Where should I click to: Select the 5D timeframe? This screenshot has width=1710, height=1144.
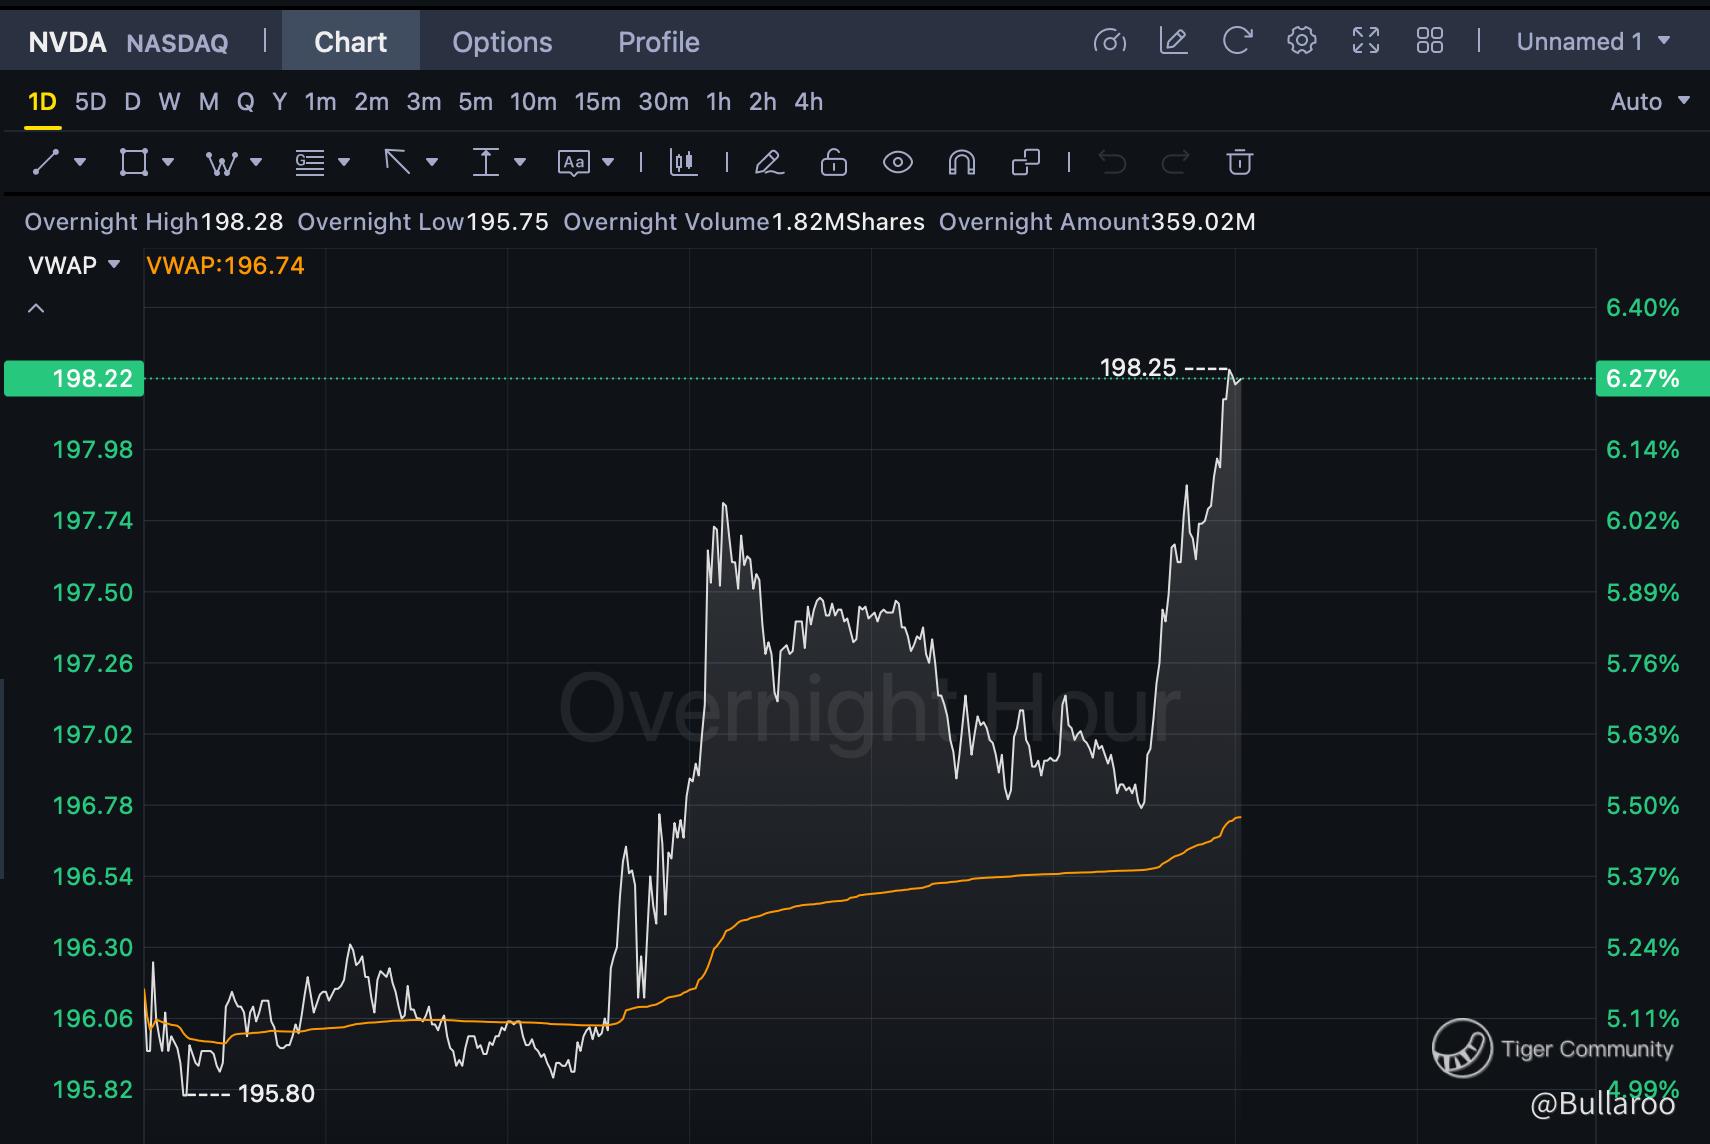90,101
